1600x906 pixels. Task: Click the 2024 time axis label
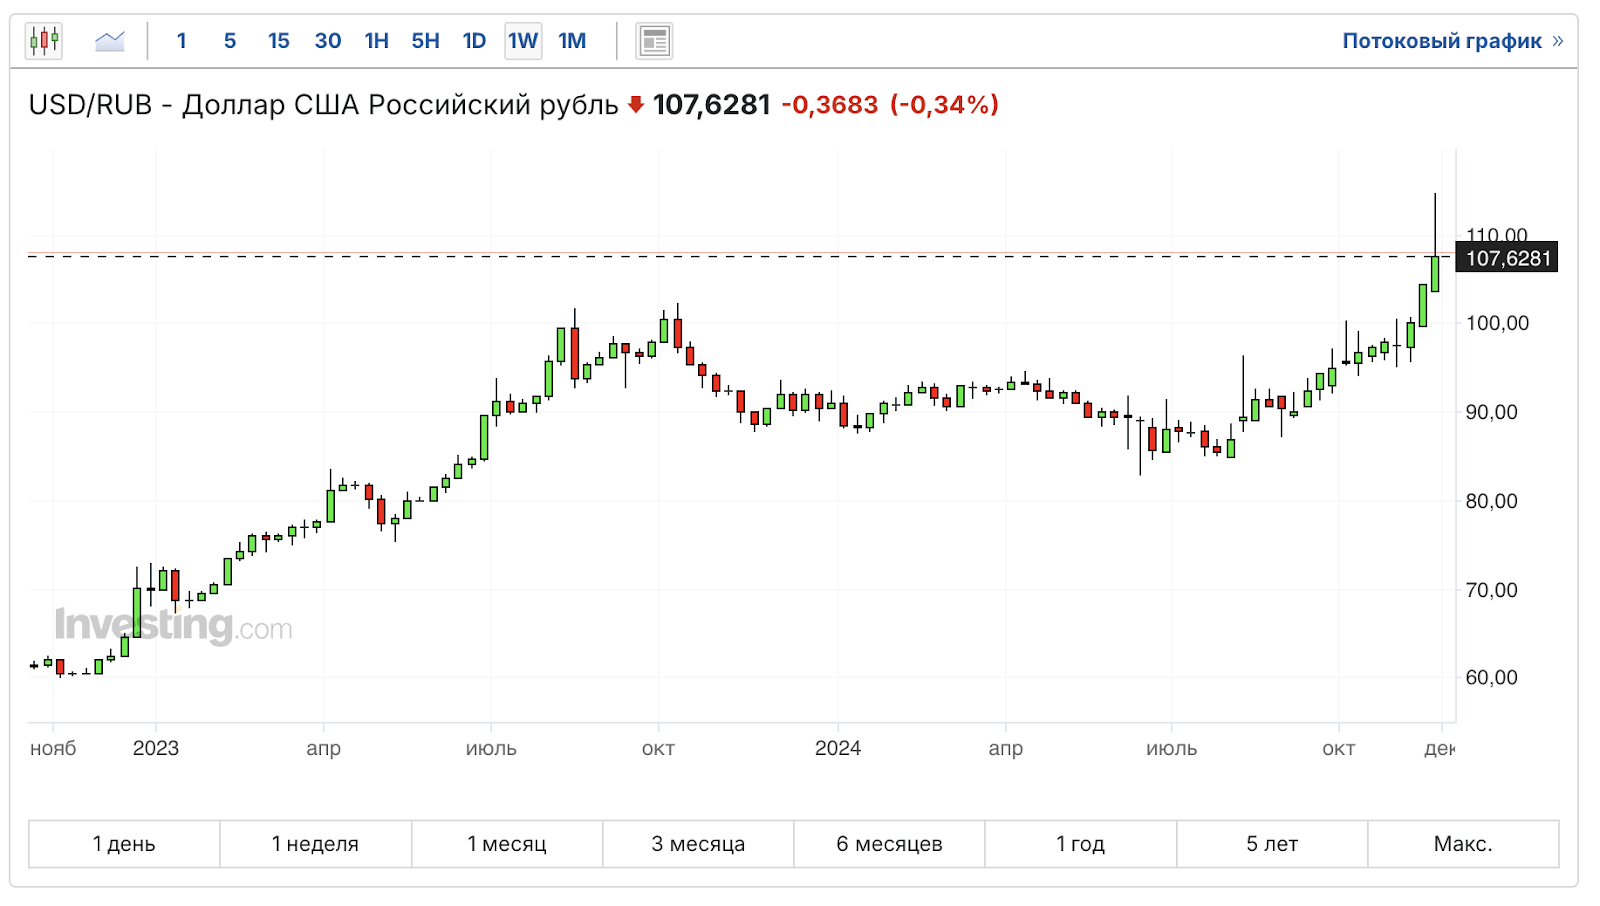(838, 748)
